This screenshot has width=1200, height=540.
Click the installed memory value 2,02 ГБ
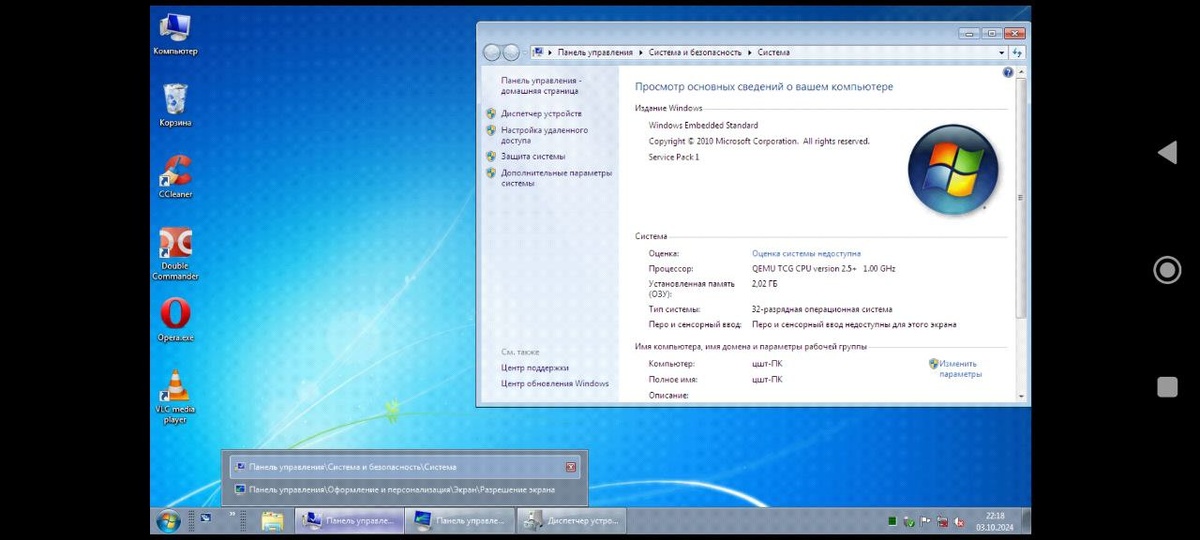click(x=764, y=284)
